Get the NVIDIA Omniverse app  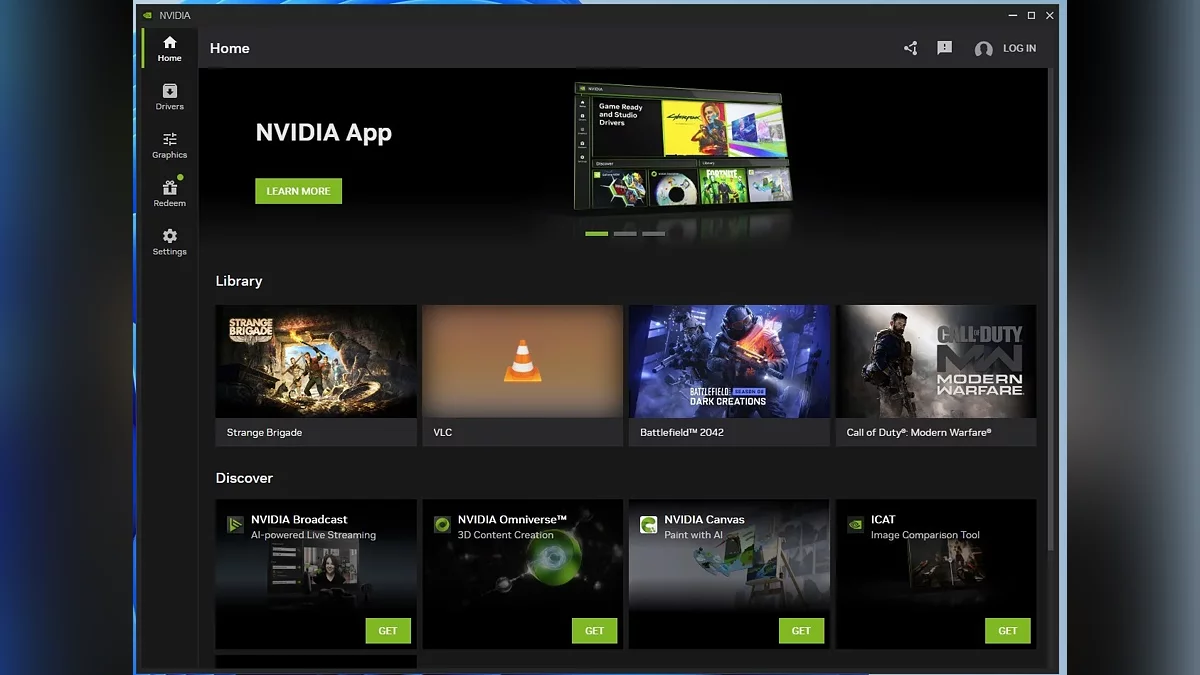click(594, 631)
